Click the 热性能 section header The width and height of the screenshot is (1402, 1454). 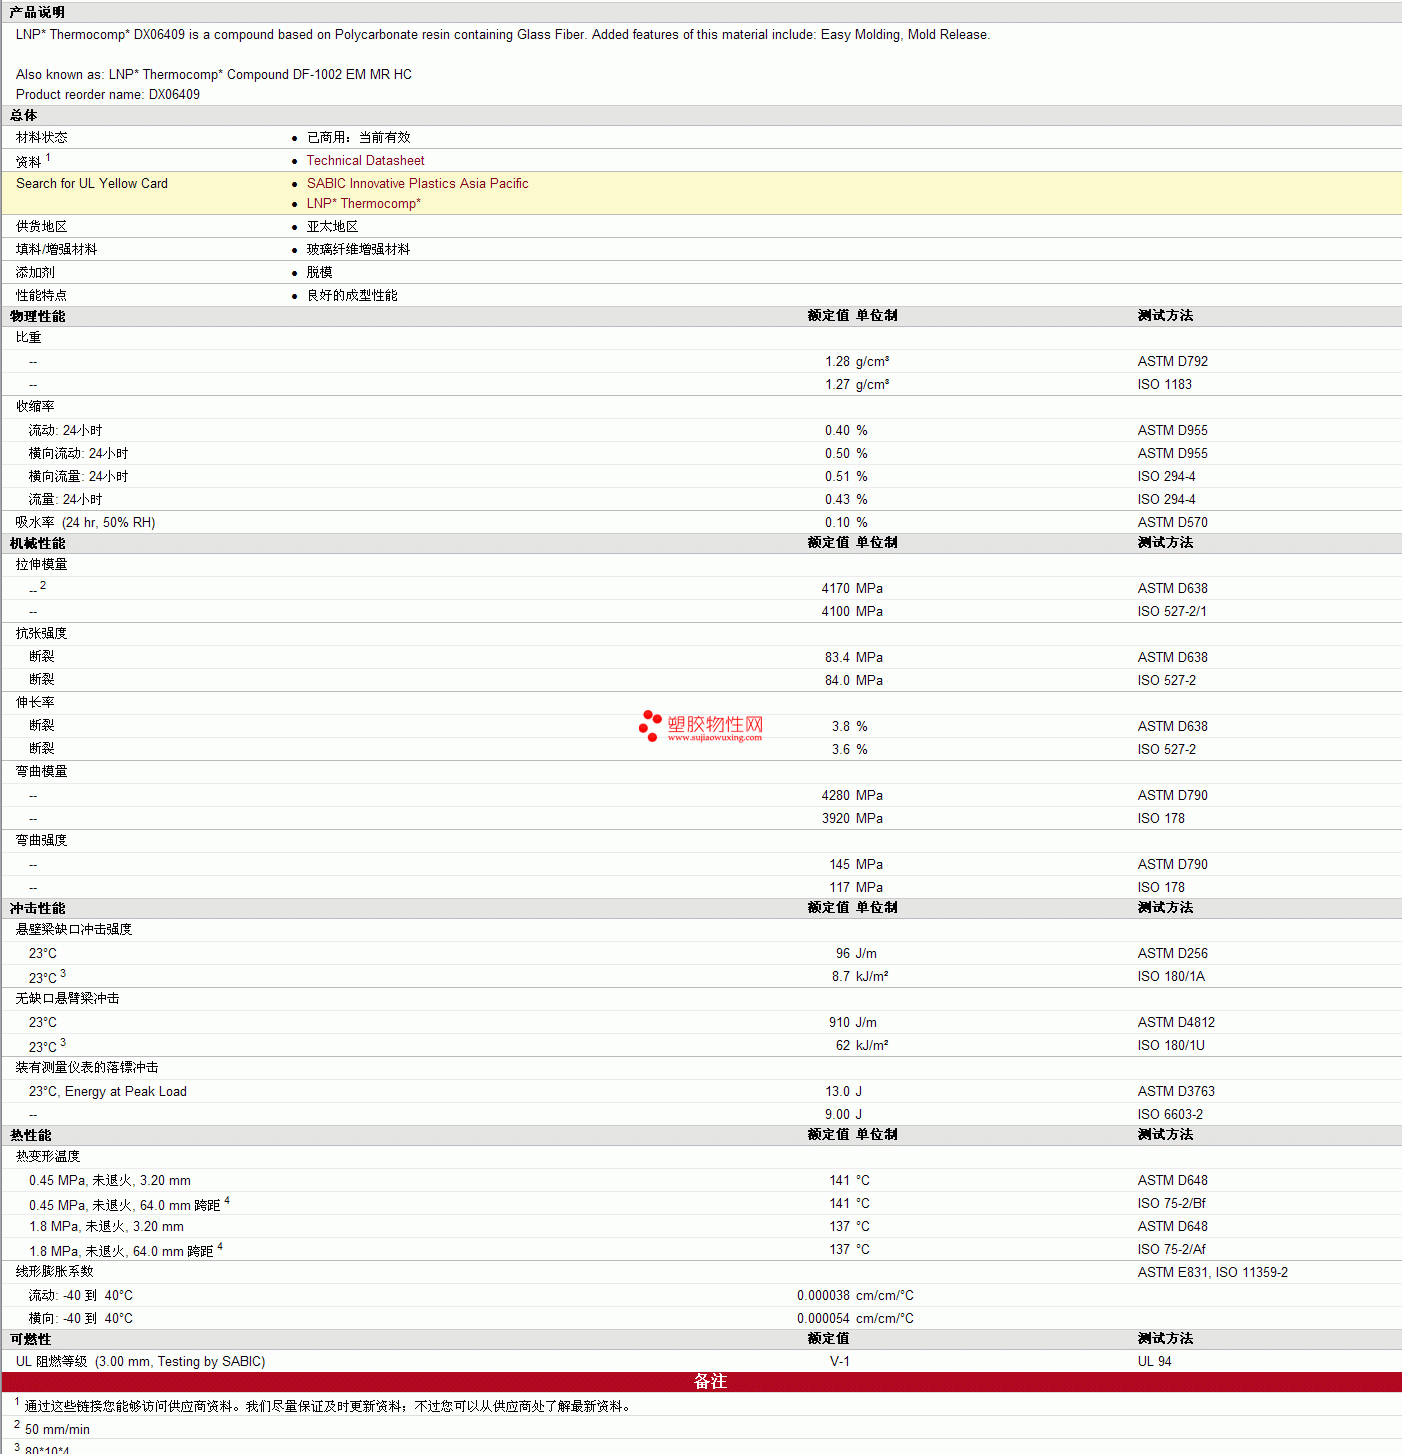click(x=30, y=1135)
